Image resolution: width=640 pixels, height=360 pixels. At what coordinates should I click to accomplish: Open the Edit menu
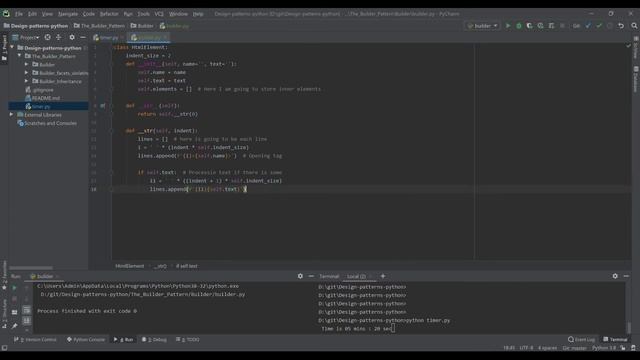coord(32,14)
